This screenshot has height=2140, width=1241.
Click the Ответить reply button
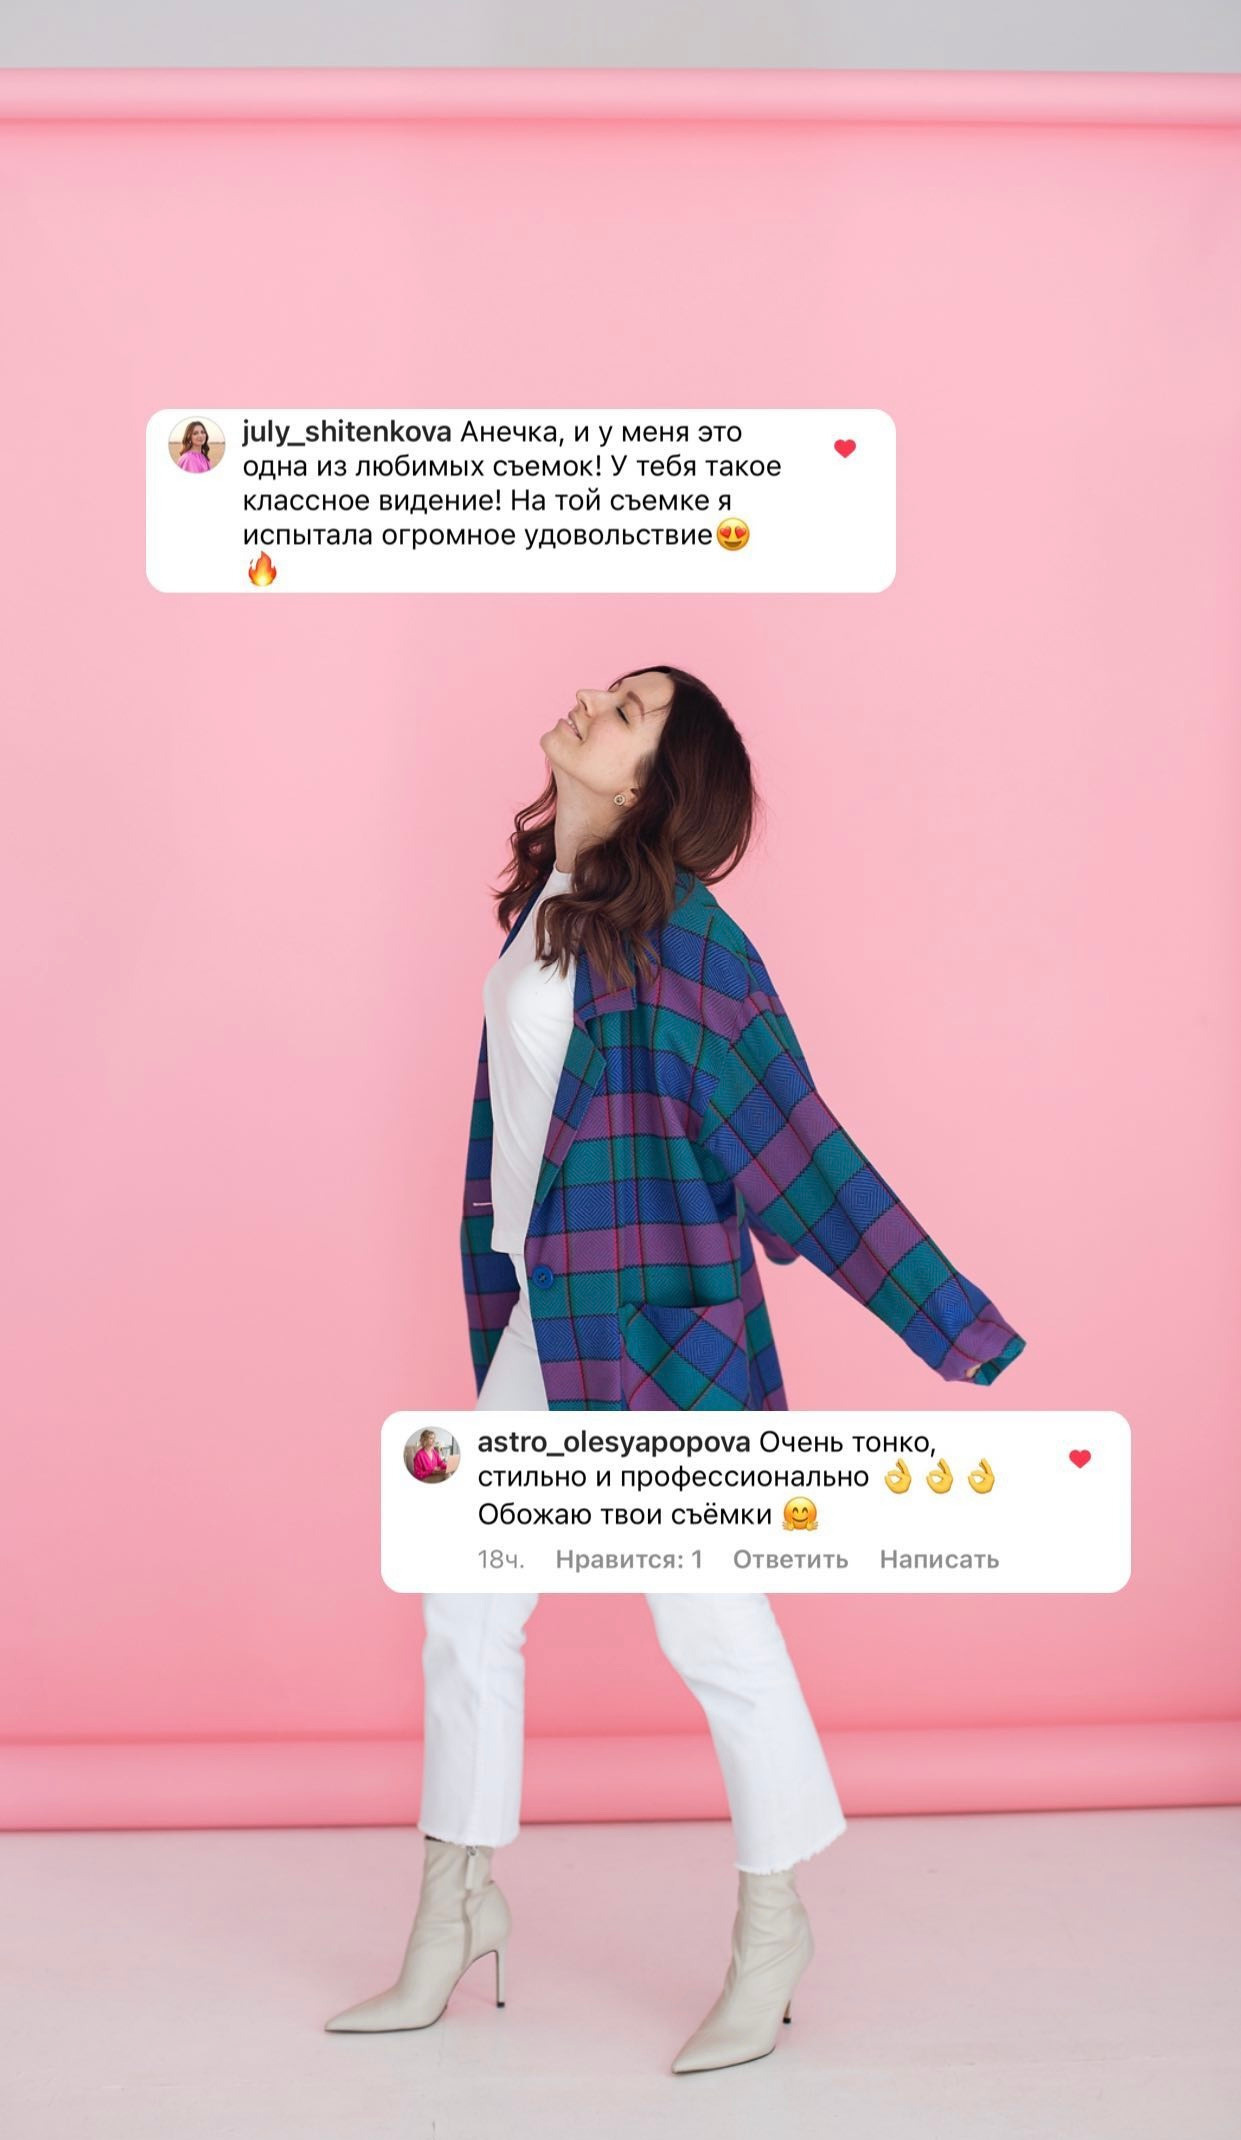790,1559
